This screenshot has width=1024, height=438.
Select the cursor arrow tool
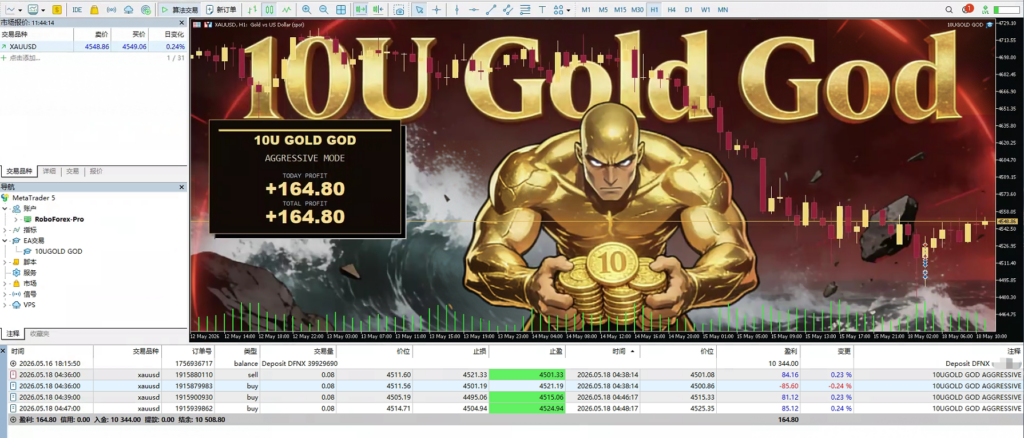pos(419,10)
